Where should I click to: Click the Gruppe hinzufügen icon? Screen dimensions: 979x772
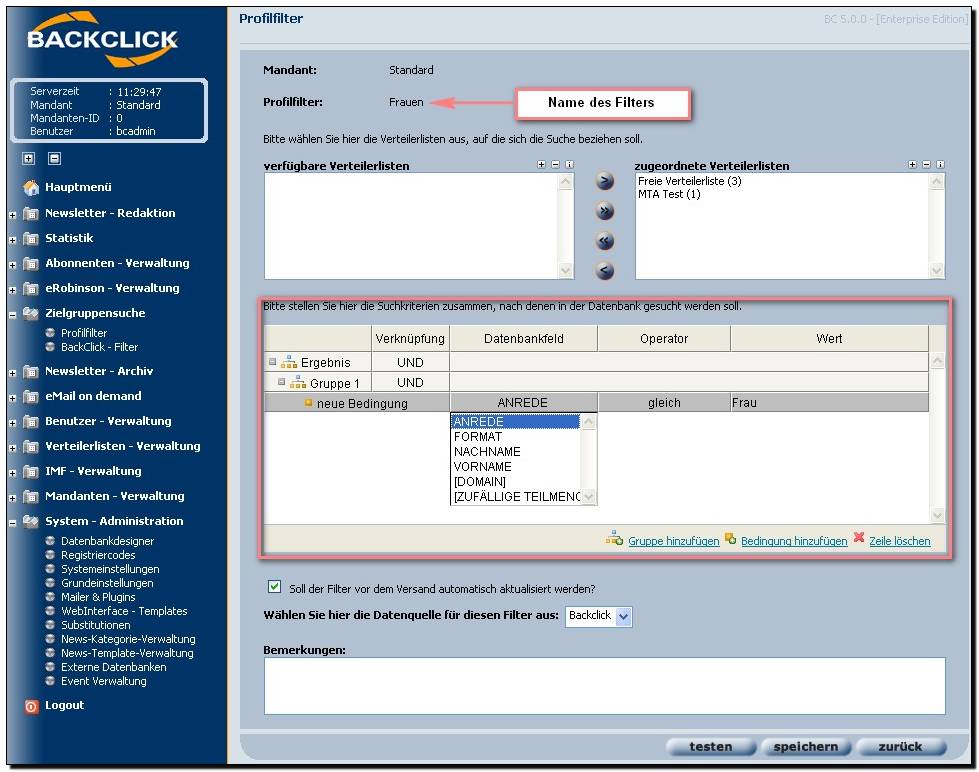614,538
